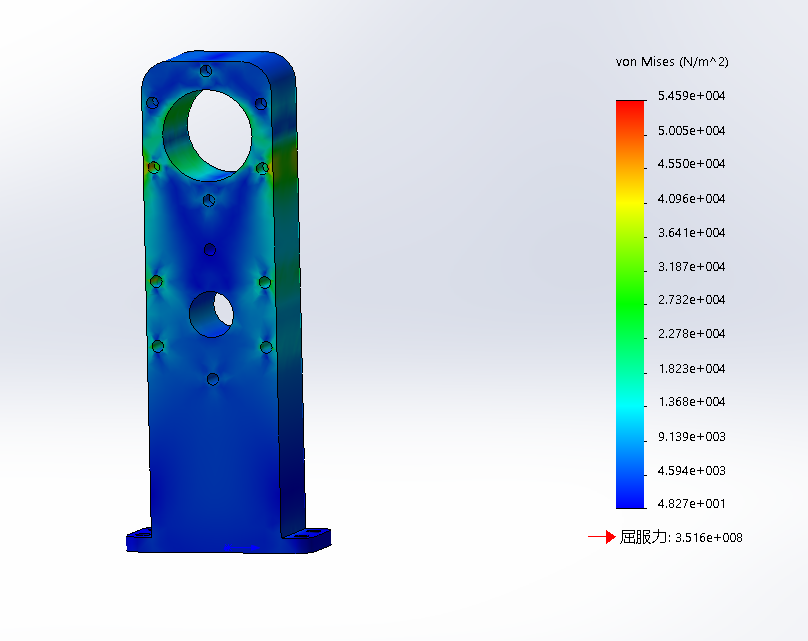Select the 3.187e+004 legend value
The height and width of the screenshot is (641, 808).
click(x=692, y=267)
